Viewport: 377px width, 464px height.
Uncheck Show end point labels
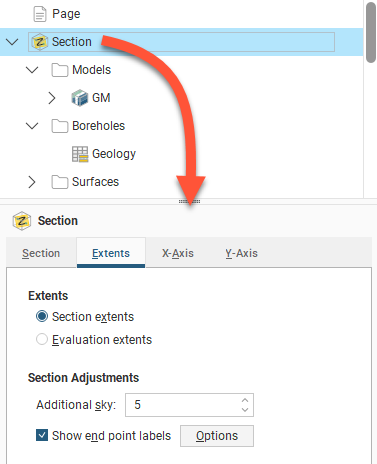(x=42, y=435)
